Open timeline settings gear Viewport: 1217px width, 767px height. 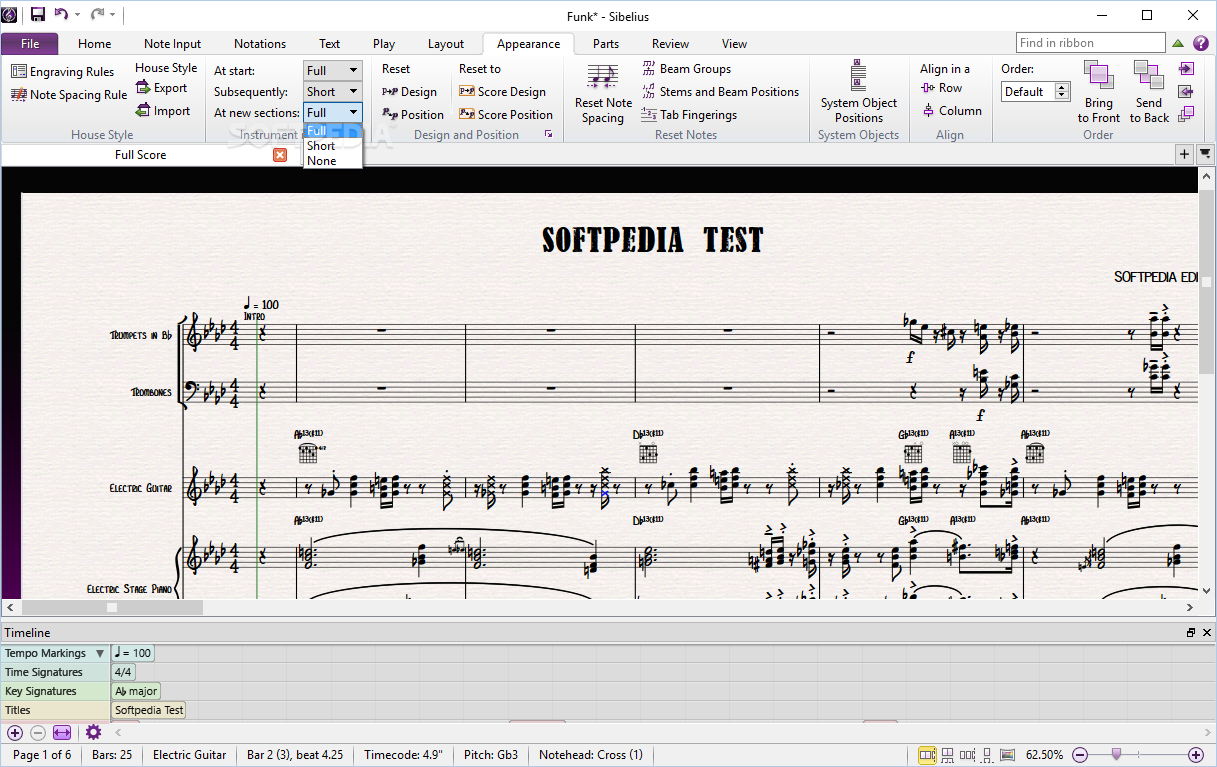93,733
